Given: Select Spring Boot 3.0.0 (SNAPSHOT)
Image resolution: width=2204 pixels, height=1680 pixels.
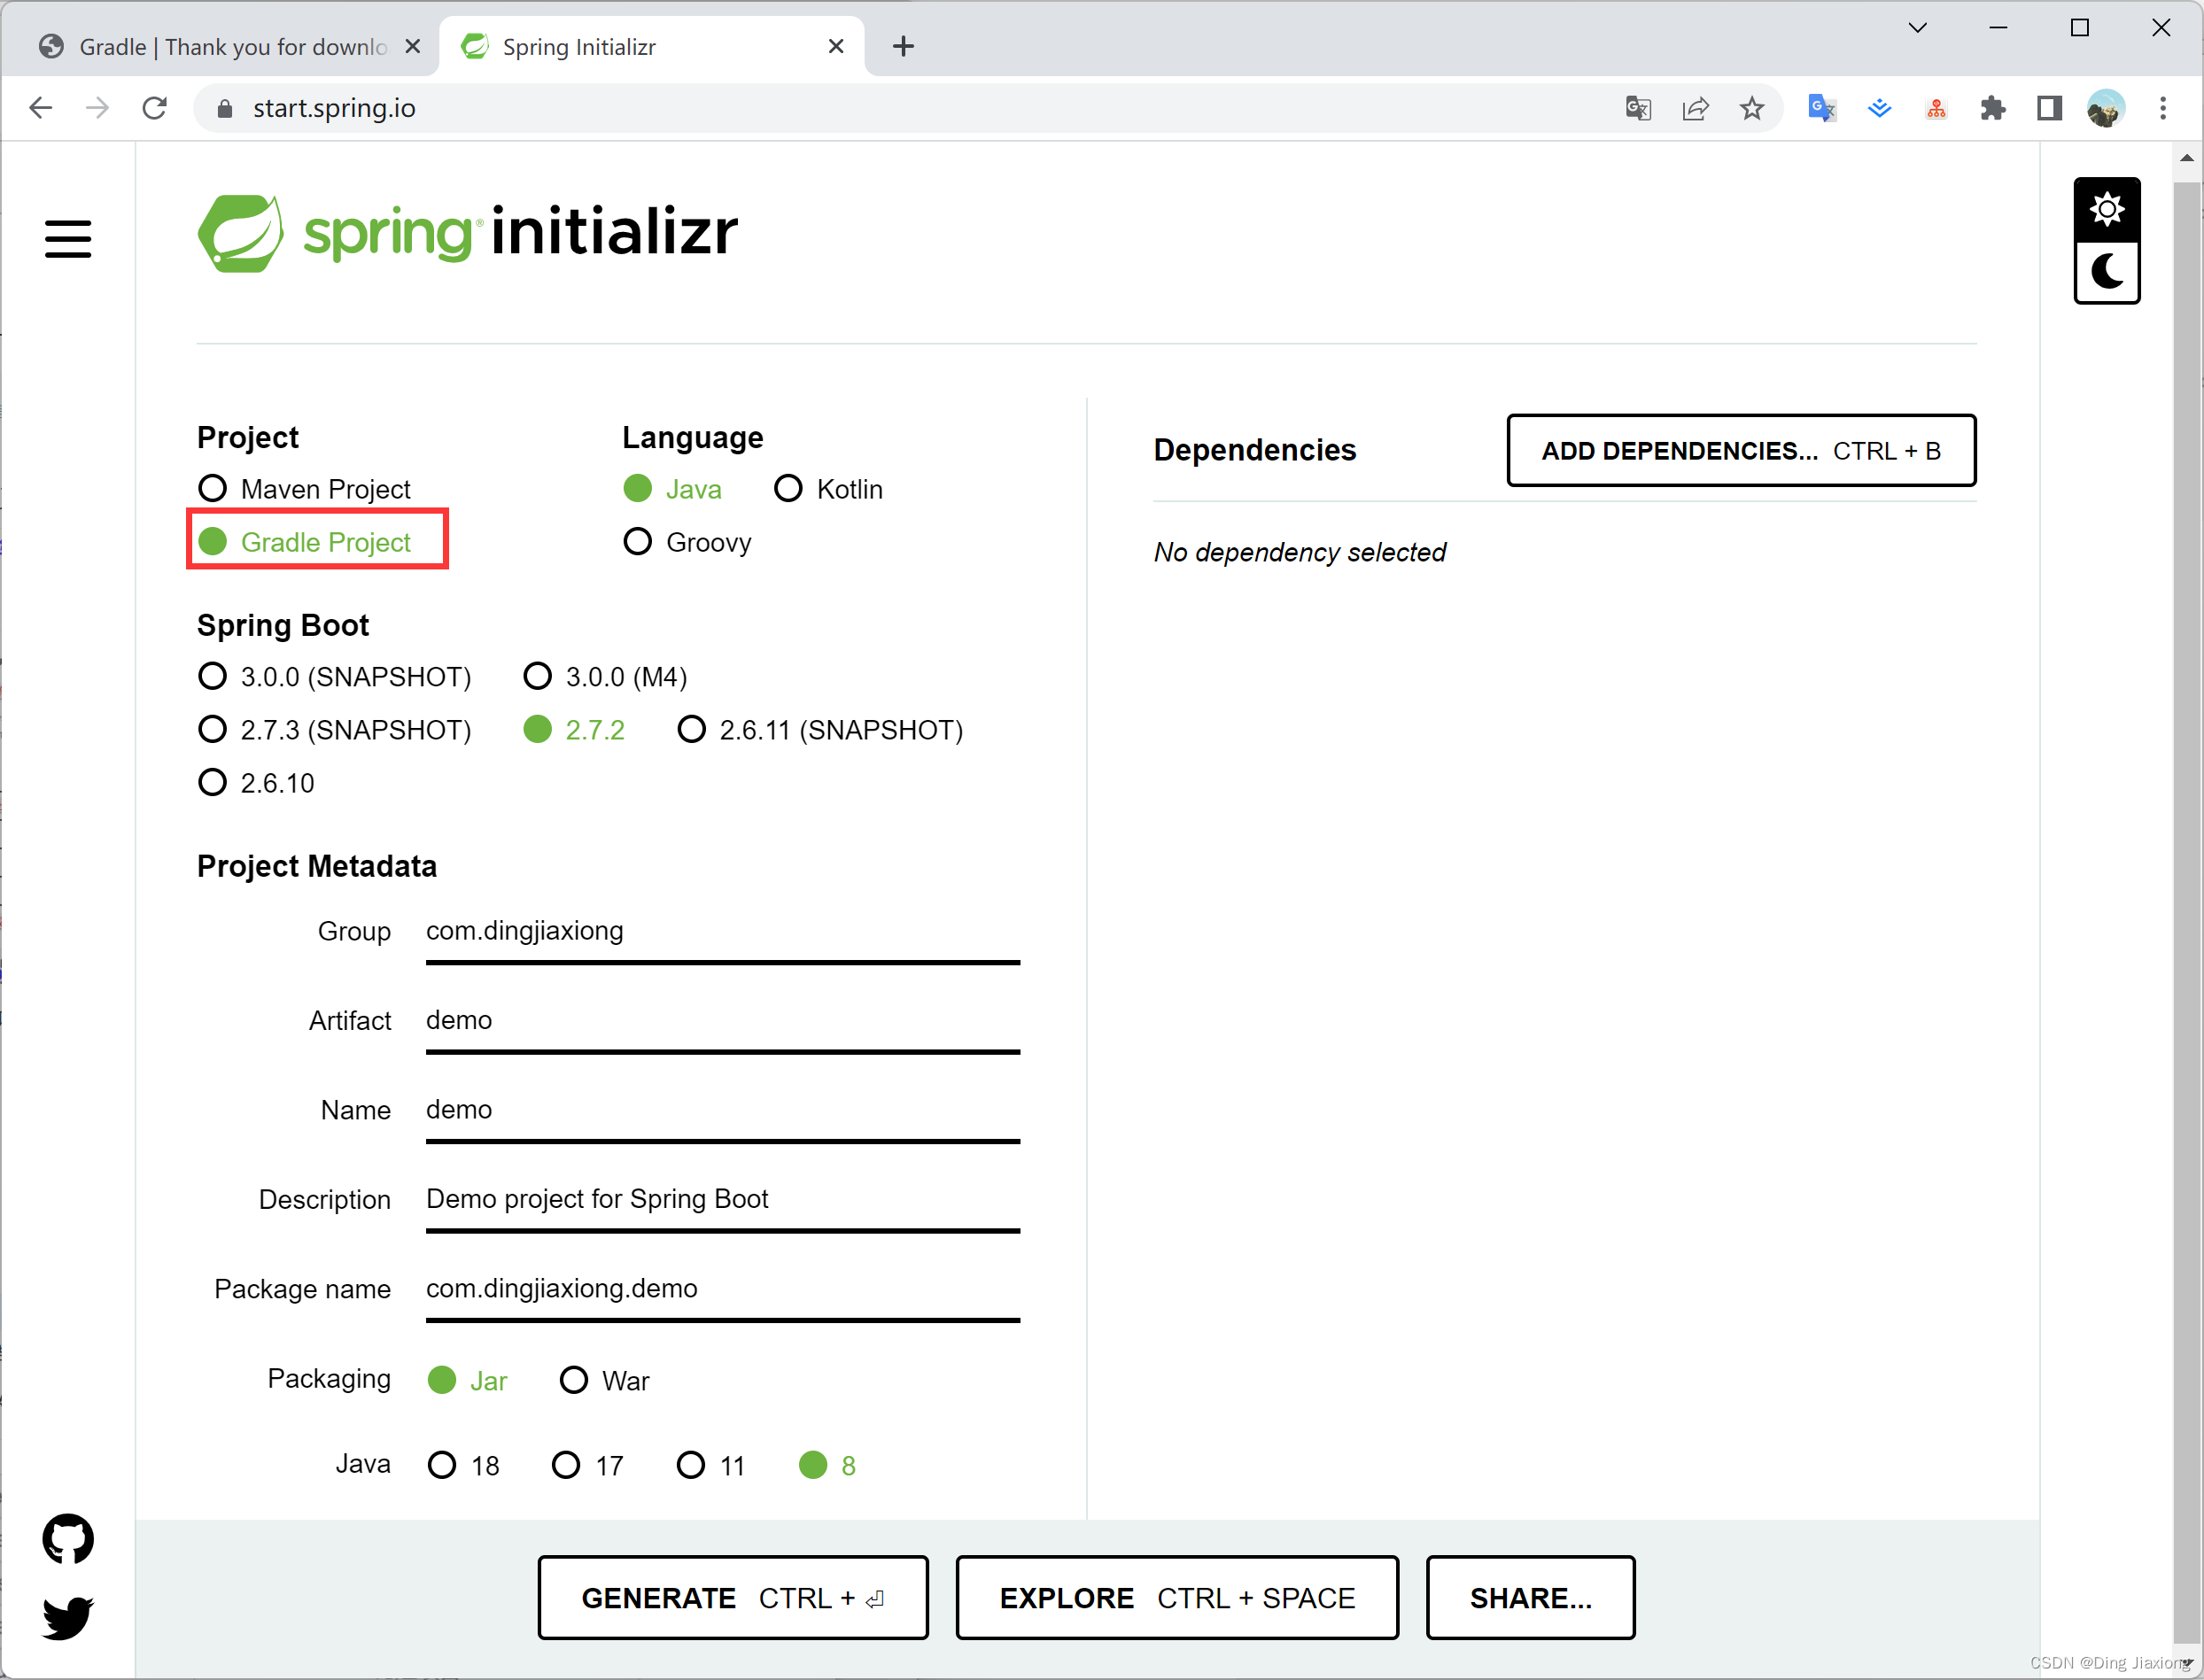Looking at the screenshot, I should 334,677.
